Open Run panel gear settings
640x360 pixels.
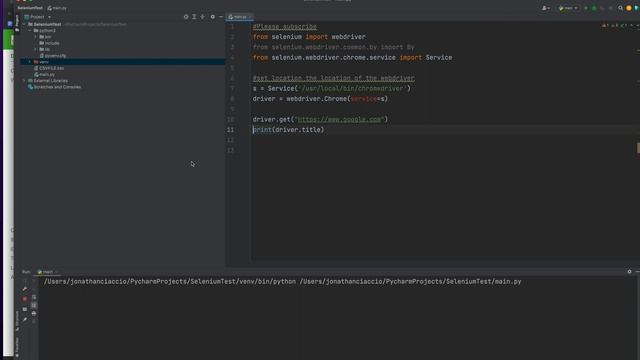(629, 271)
